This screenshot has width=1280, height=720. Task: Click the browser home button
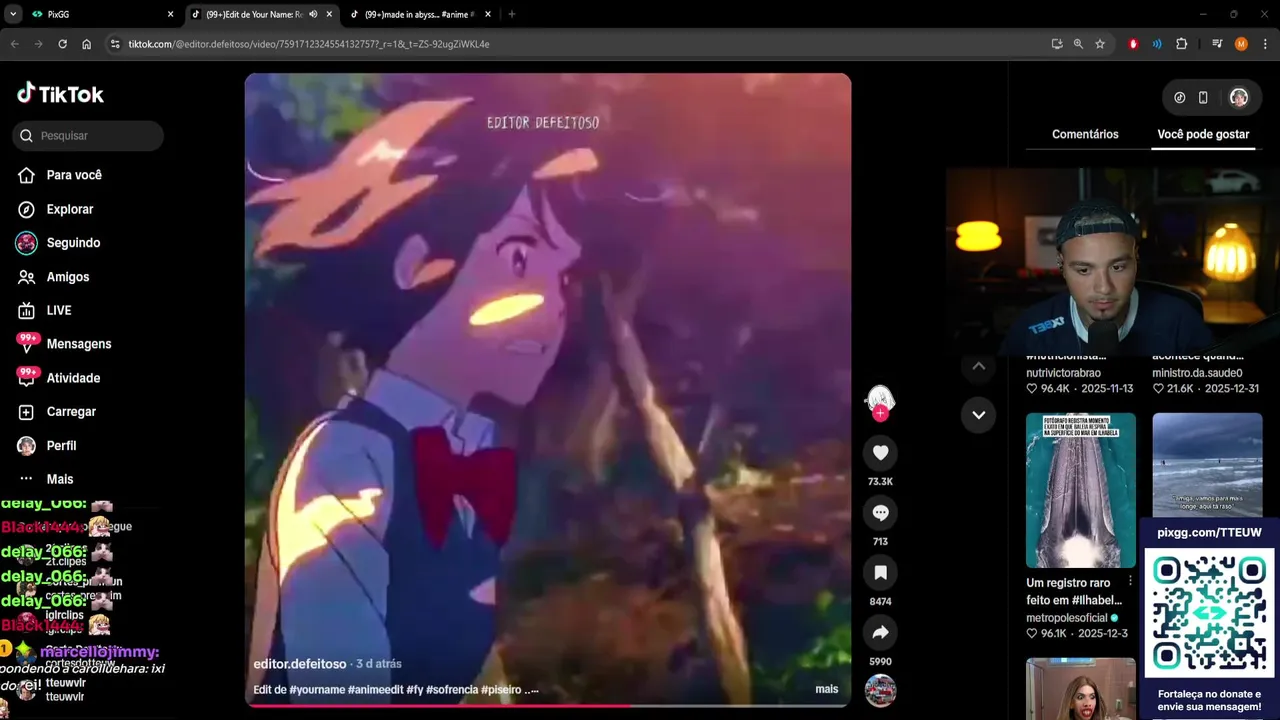(x=87, y=44)
